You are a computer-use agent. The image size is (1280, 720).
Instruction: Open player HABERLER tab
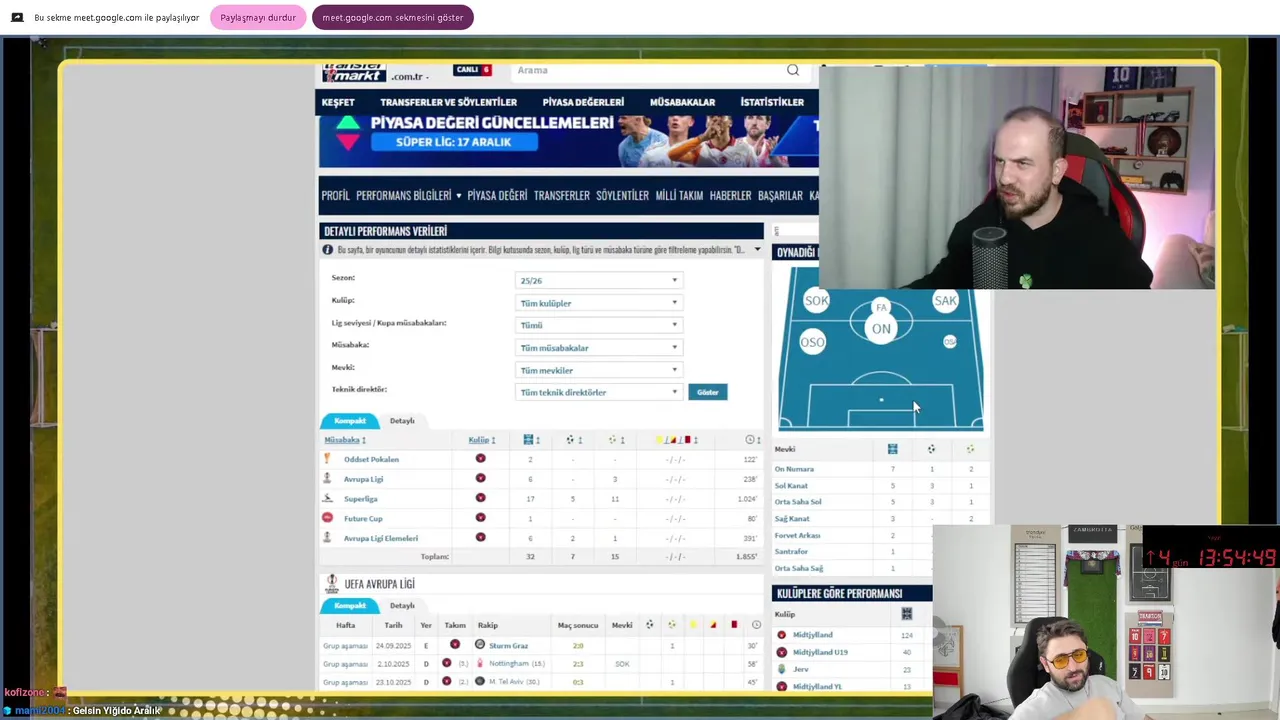730,196
